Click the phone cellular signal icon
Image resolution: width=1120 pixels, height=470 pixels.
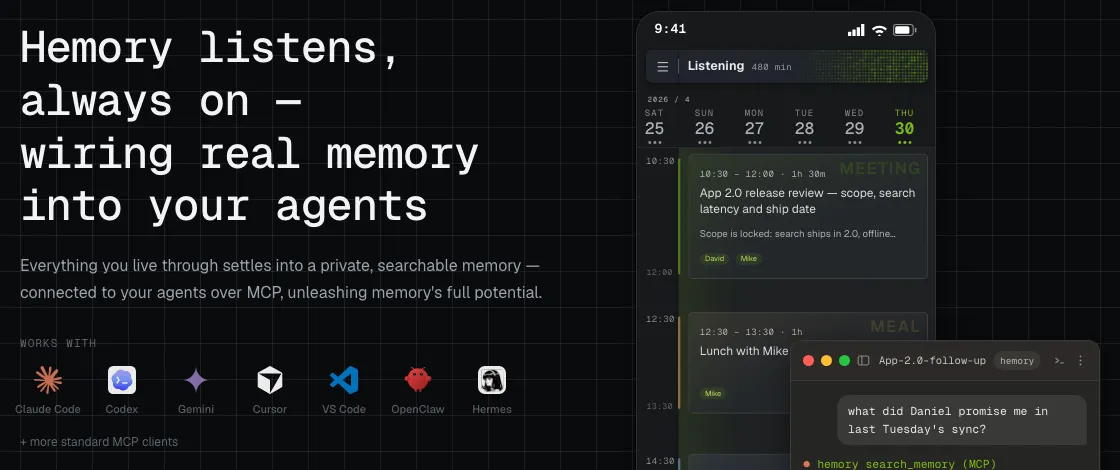[x=856, y=30]
